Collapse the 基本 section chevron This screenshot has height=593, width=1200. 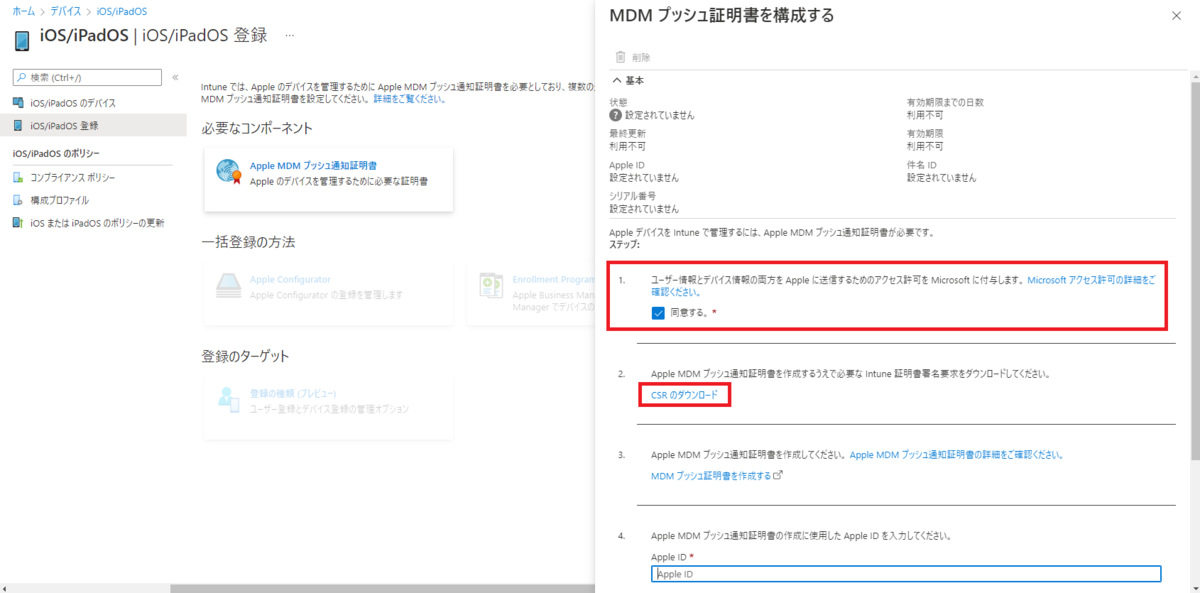pyautogui.click(x=617, y=81)
